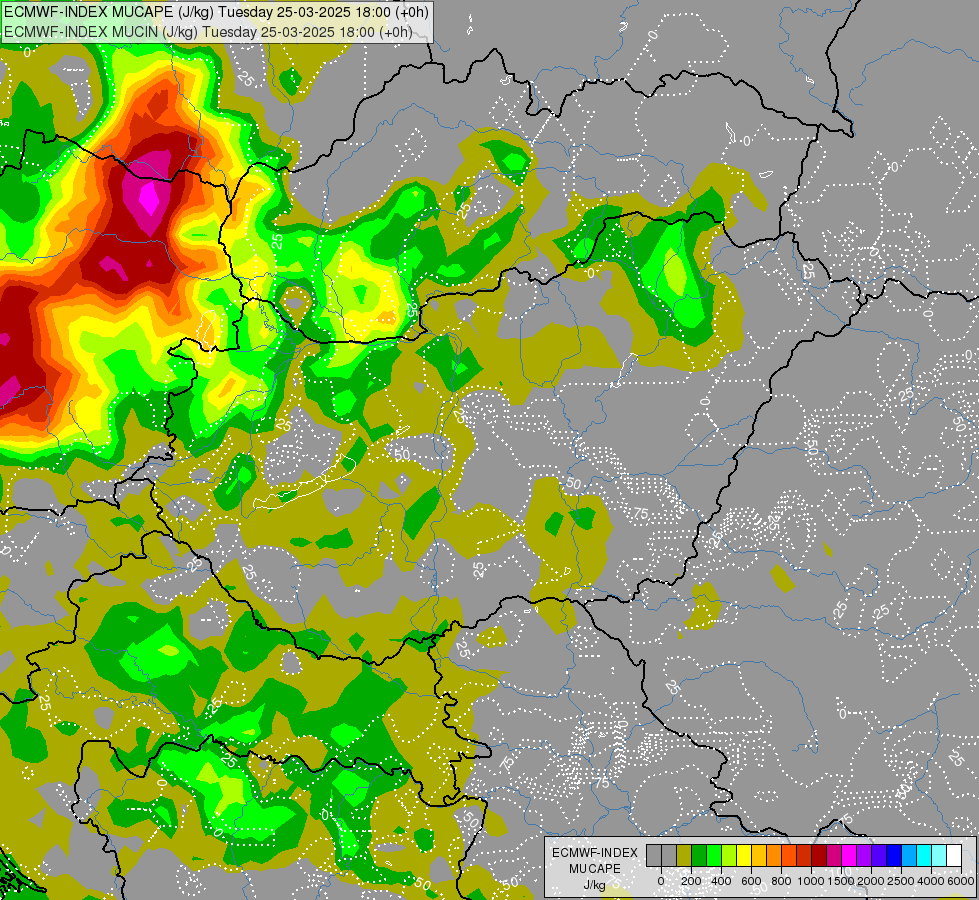
Task: Click the pure yellow swatch in the legend
Action: (x=744, y=855)
